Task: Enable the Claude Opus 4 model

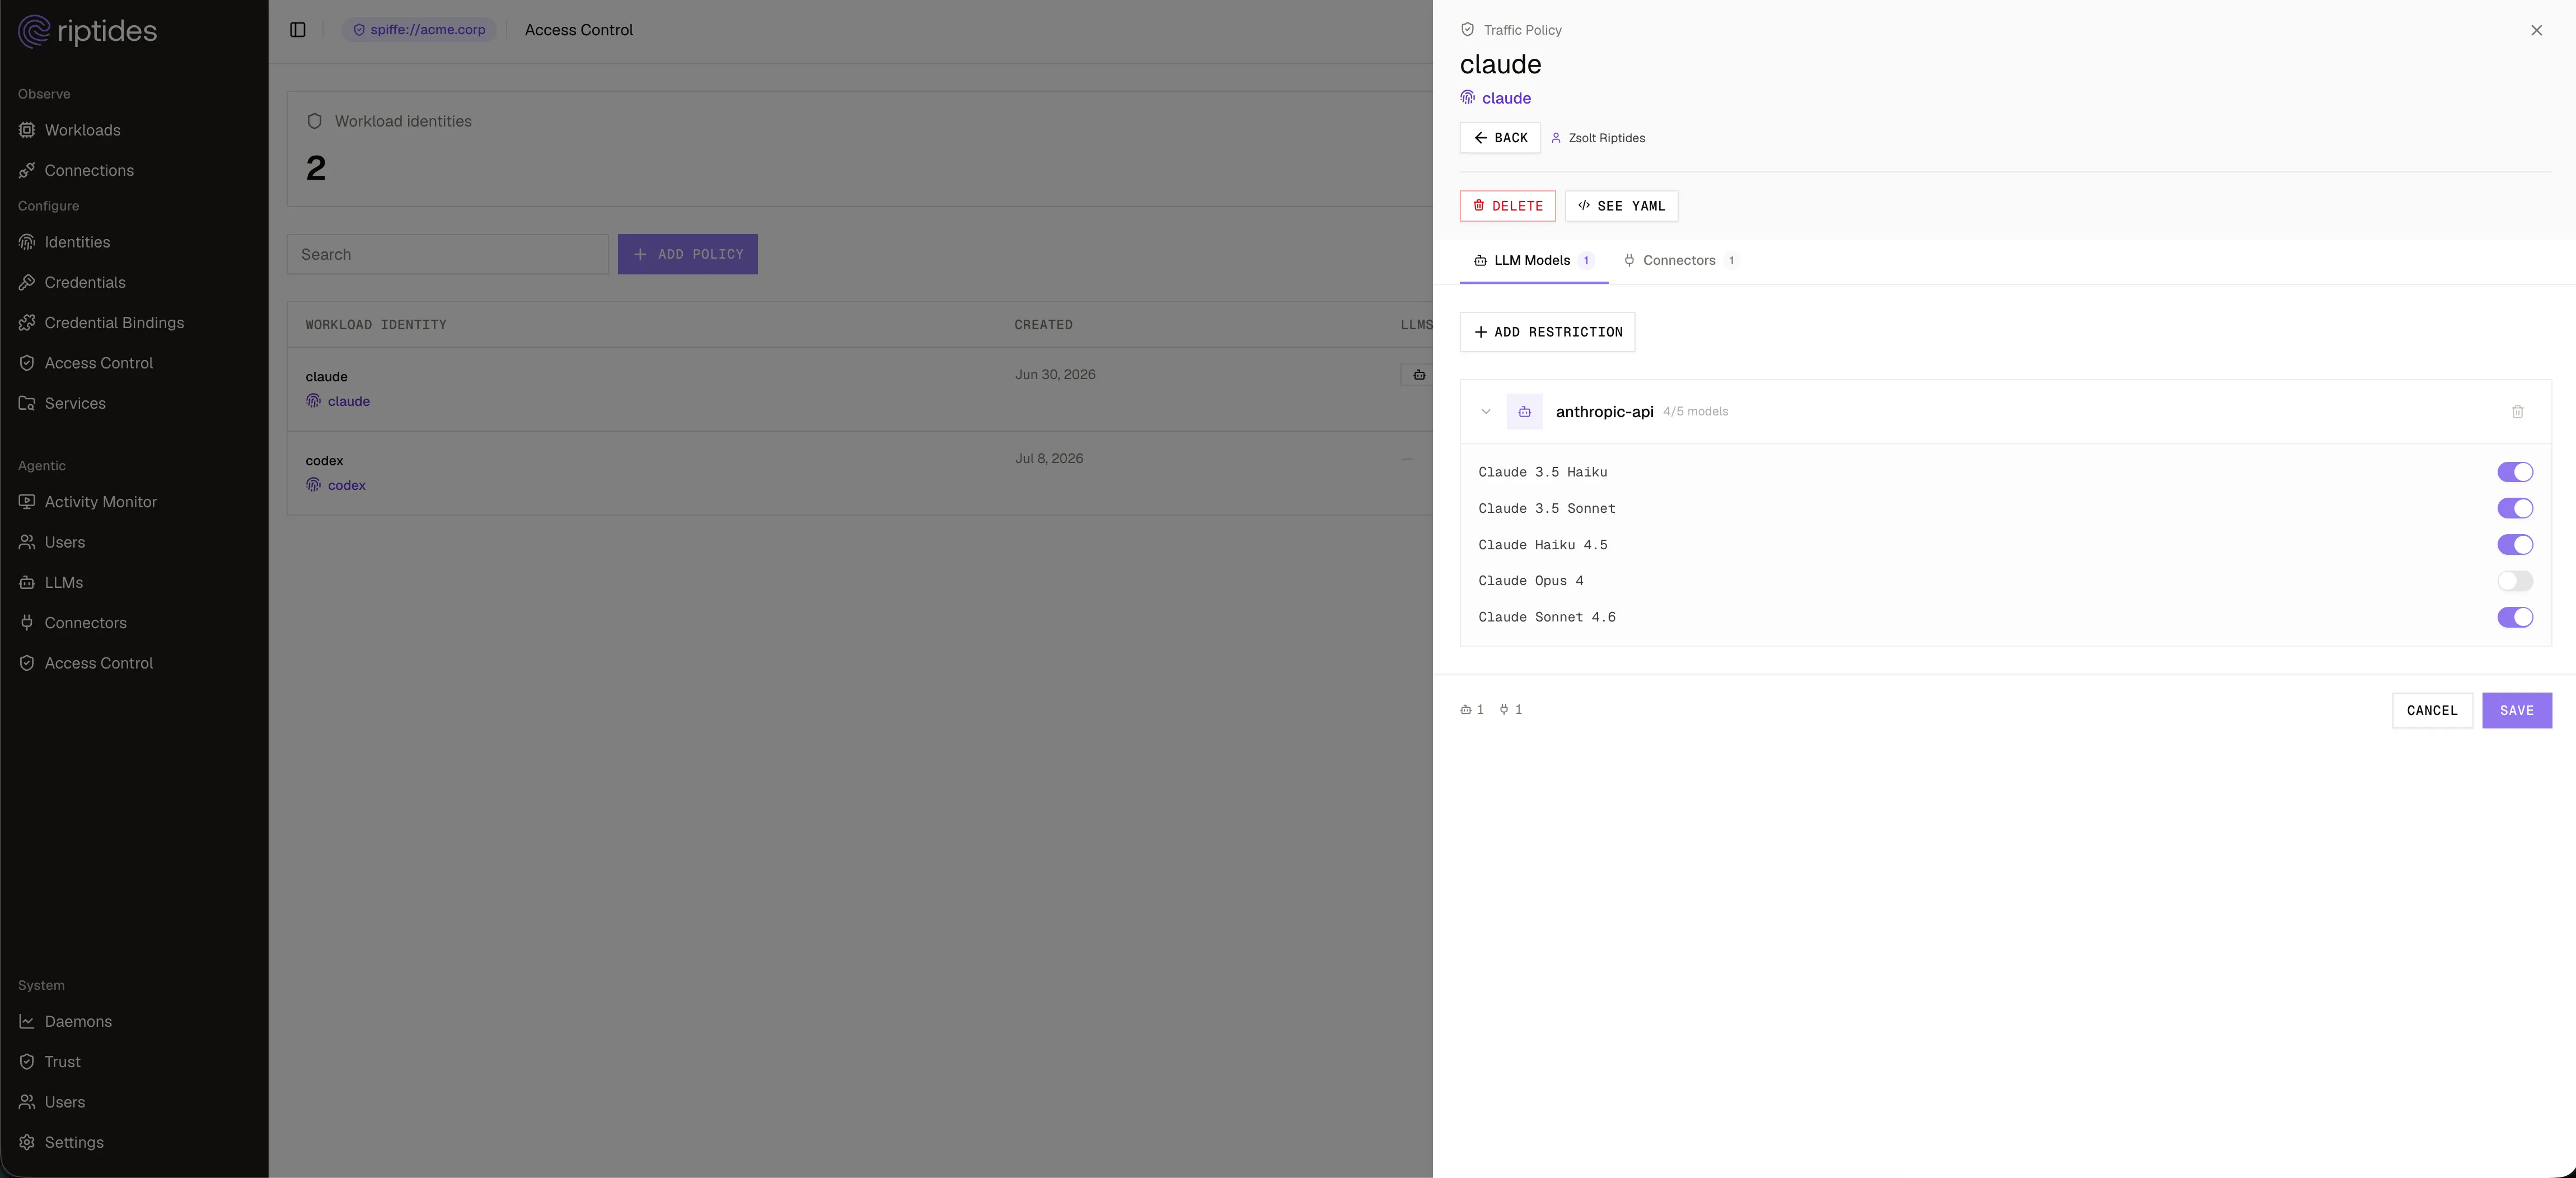Action: [x=2514, y=580]
